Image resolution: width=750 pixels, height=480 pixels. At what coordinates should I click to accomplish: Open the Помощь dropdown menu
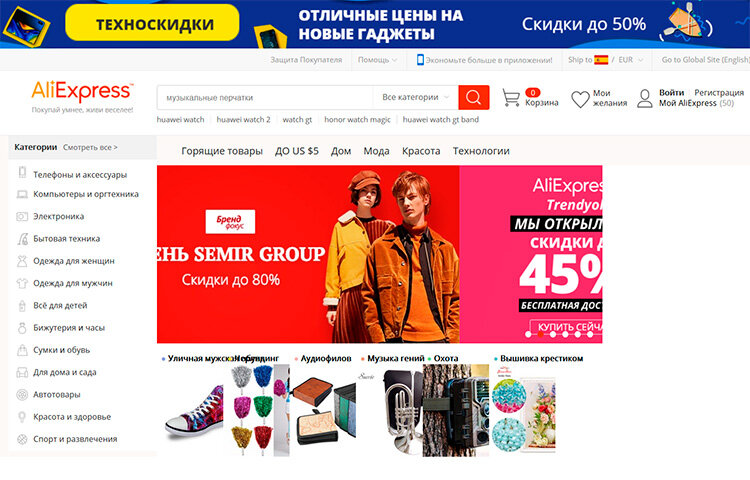point(377,60)
